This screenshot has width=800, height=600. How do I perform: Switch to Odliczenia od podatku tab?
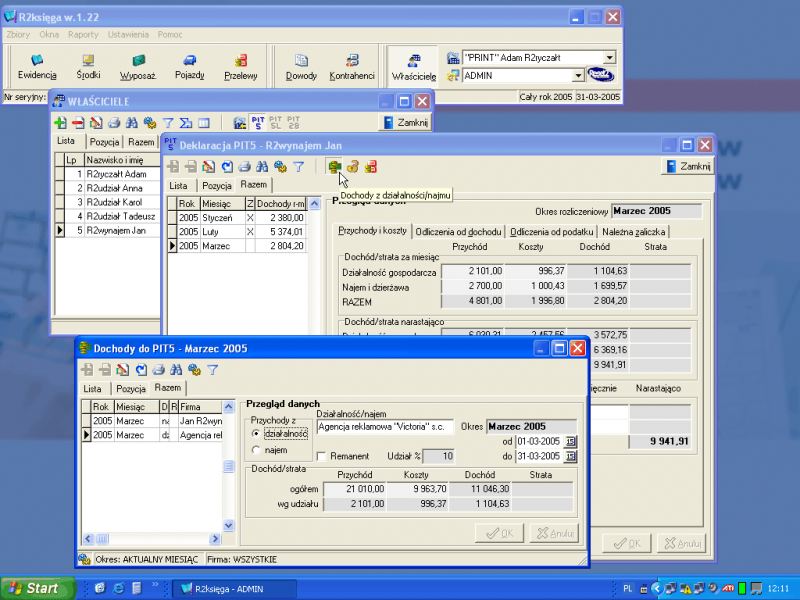point(552,232)
